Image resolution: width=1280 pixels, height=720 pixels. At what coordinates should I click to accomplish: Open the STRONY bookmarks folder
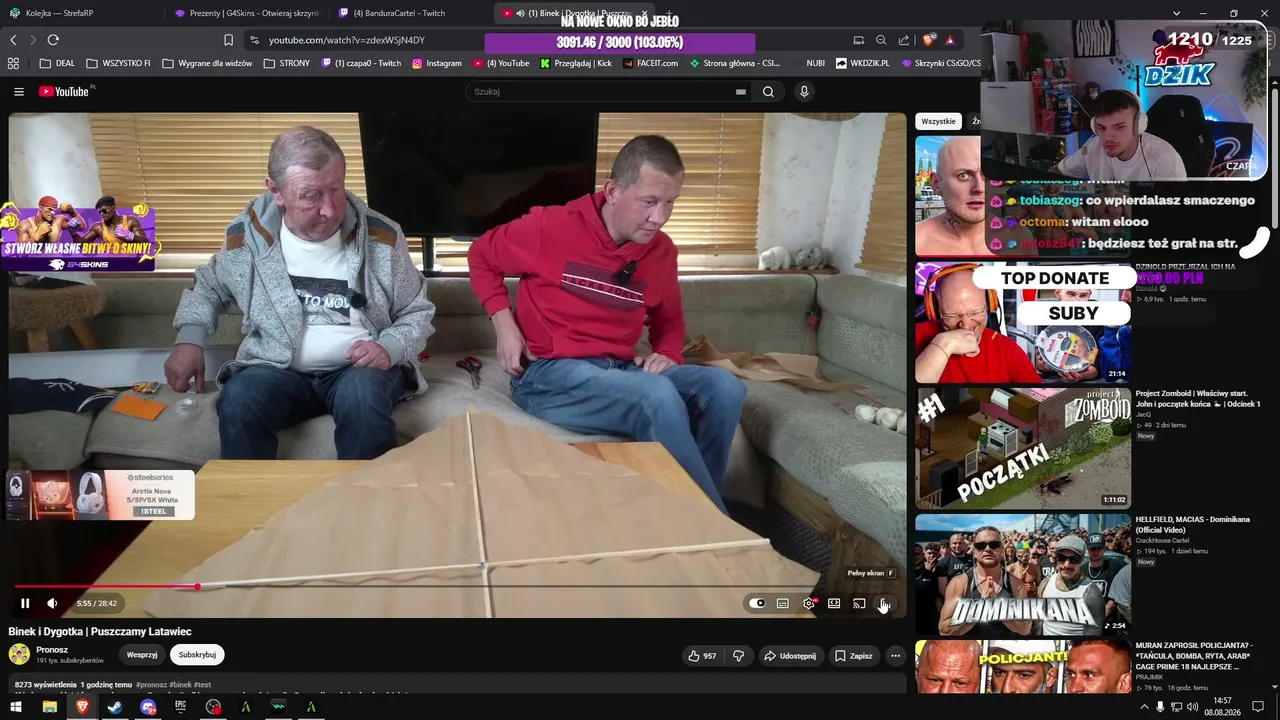287,63
